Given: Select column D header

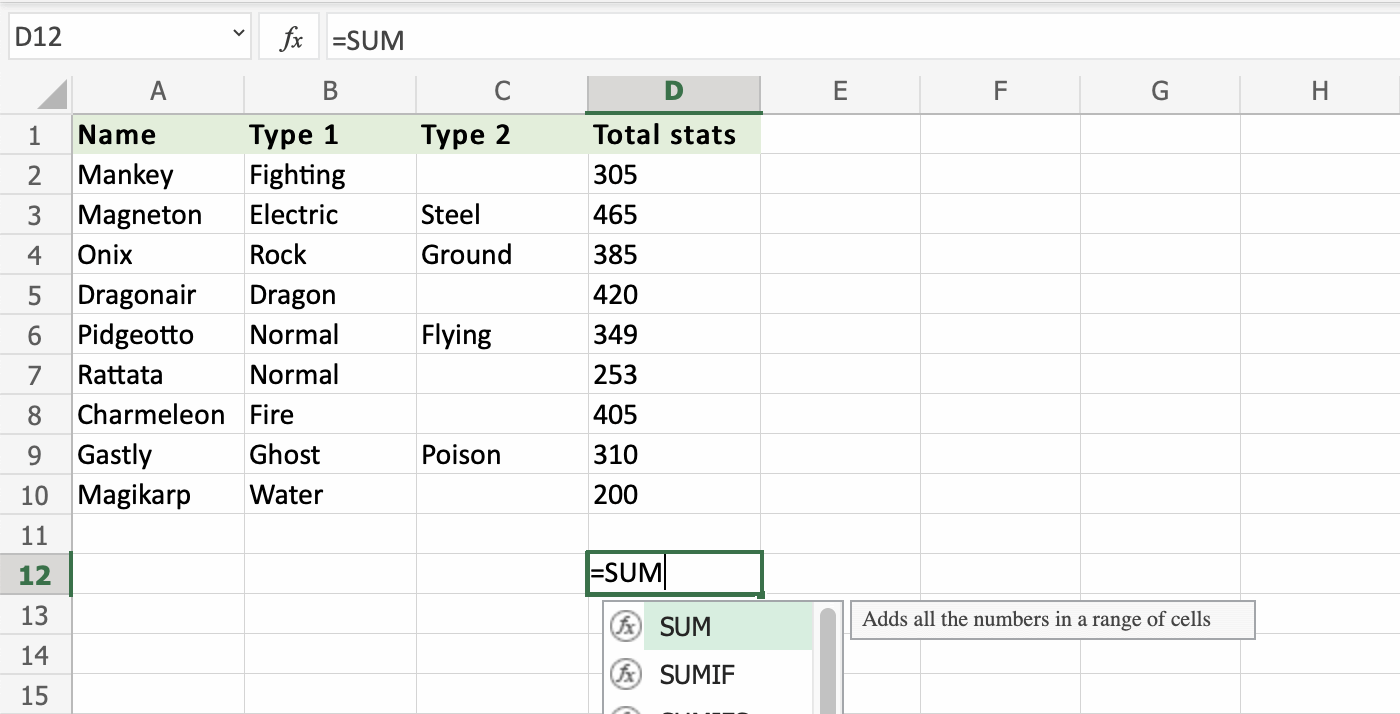Looking at the screenshot, I should (x=673, y=92).
